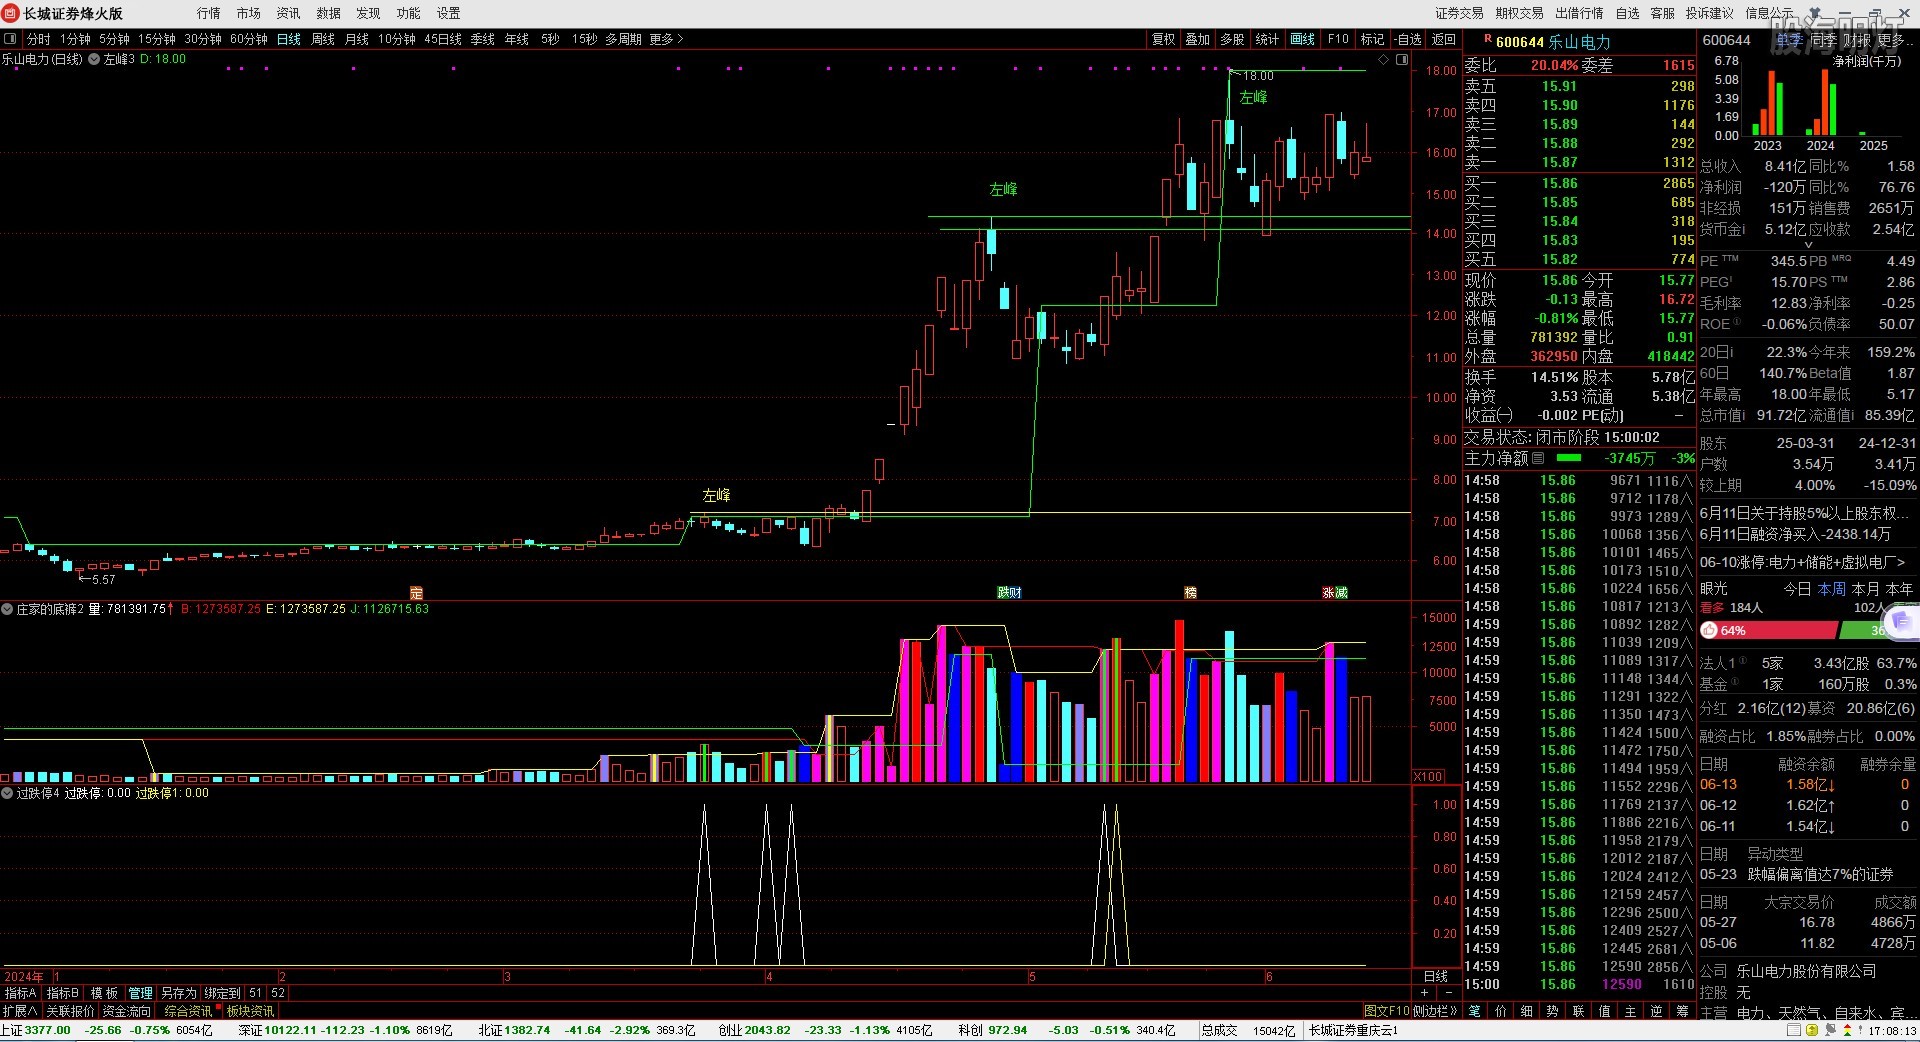Screen dimensions: 1920x1042
Task: Open the 图文F10 button
Action: pyautogui.click(x=1387, y=1011)
